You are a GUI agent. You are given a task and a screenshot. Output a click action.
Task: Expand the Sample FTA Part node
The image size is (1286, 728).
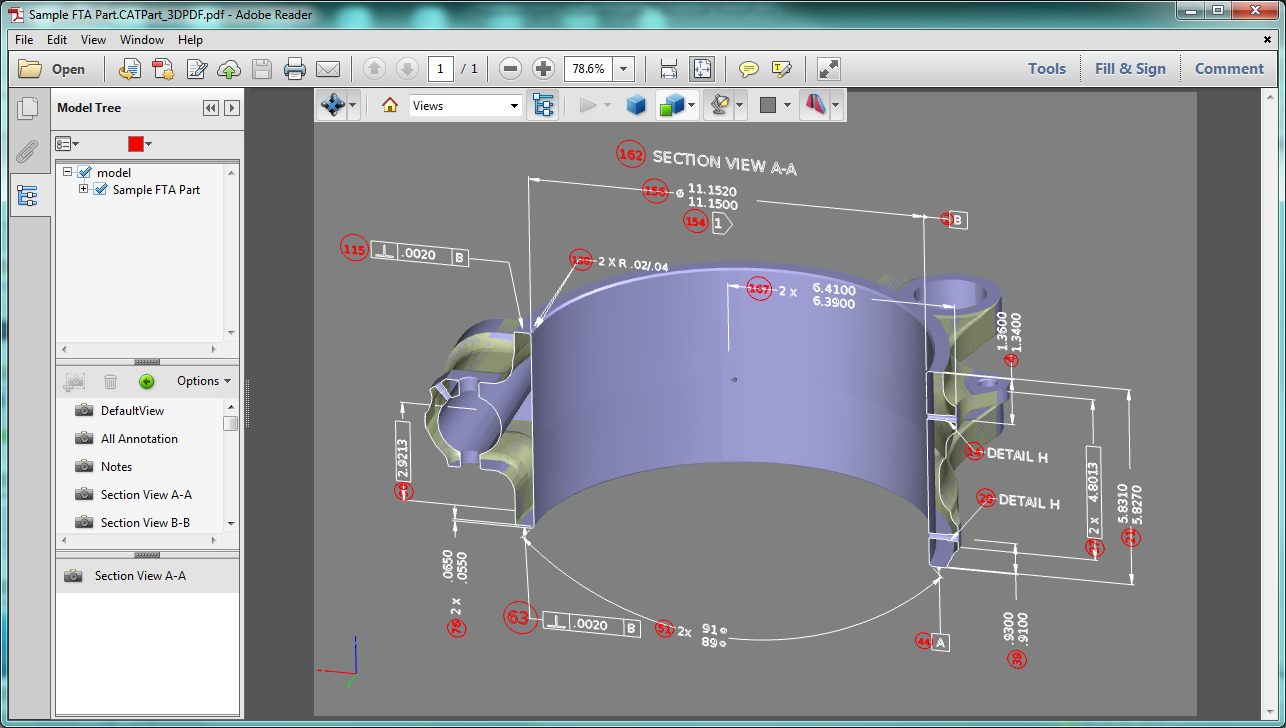coord(84,189)
